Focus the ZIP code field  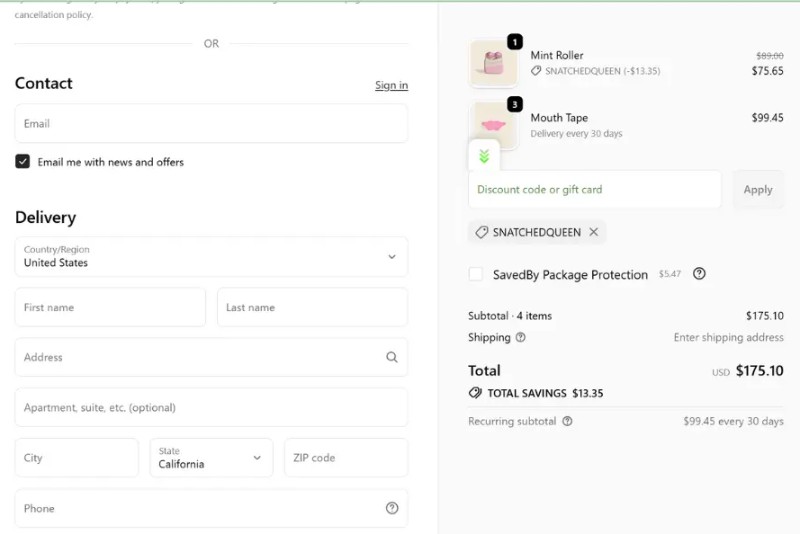[346, 457]
